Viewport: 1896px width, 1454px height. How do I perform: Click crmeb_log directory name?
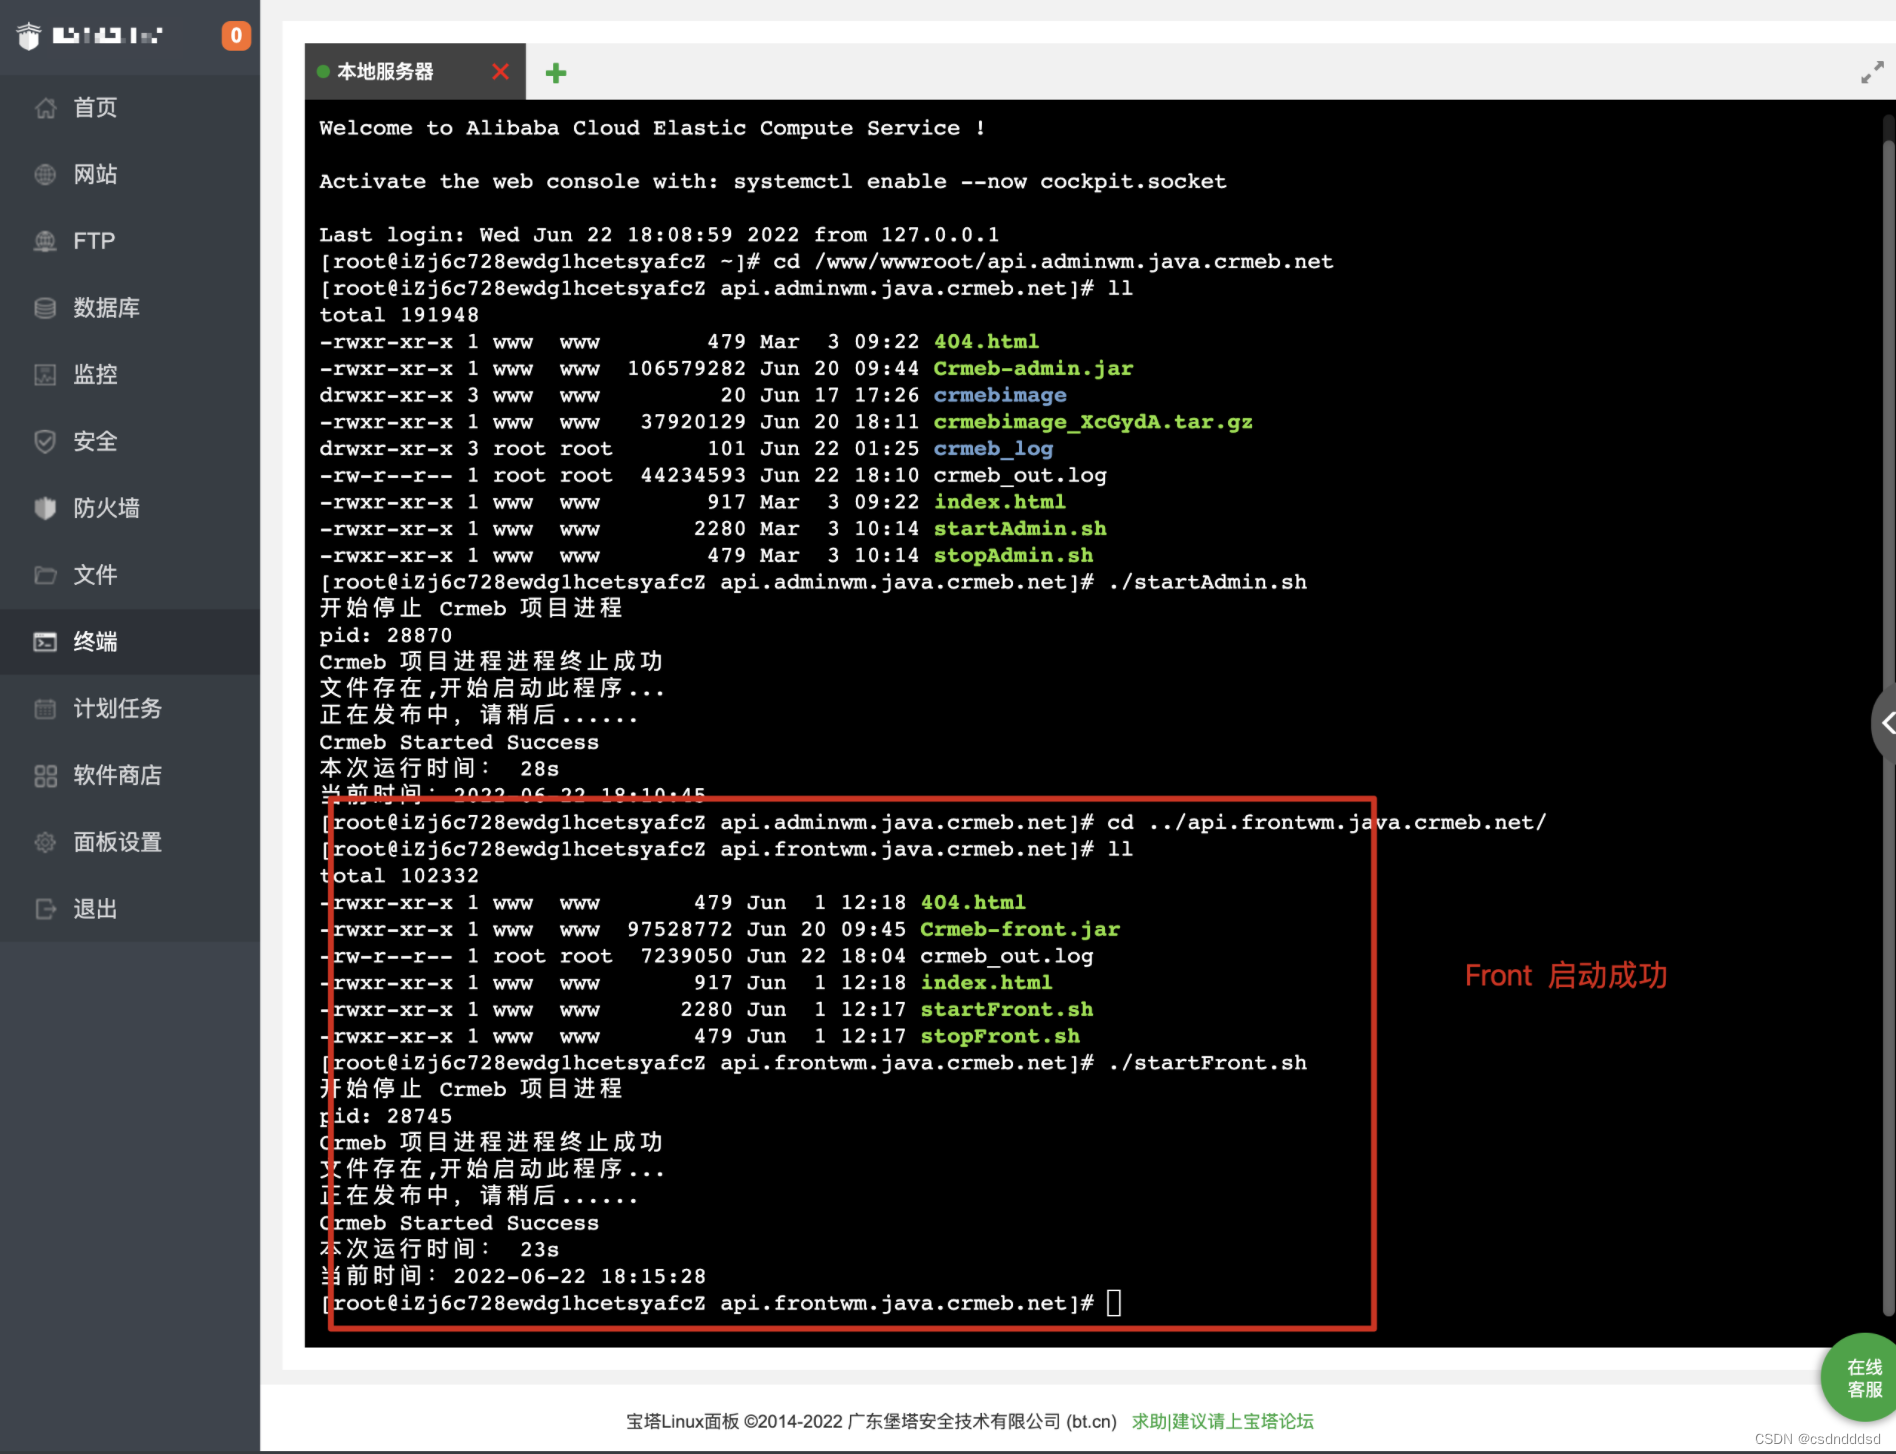tap(993, 449)
